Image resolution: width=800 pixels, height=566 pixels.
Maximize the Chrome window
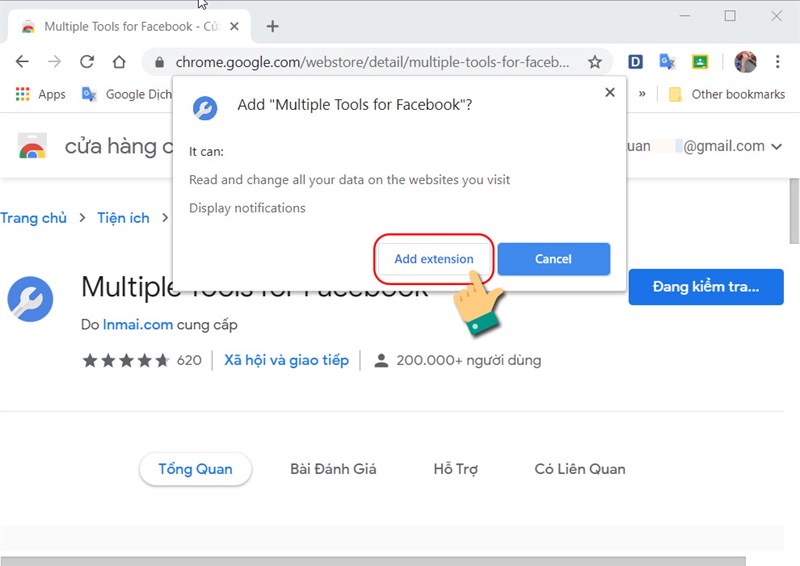pyautogui.click(x=730, y=16)
